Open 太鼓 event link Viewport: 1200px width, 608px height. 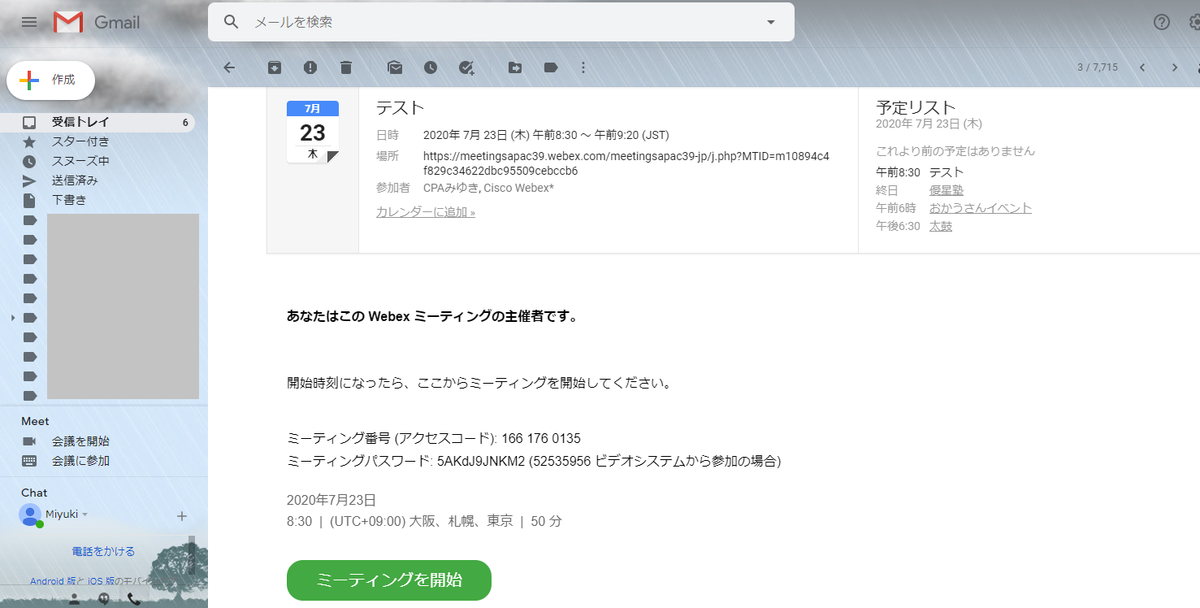[x=940, y=226]
